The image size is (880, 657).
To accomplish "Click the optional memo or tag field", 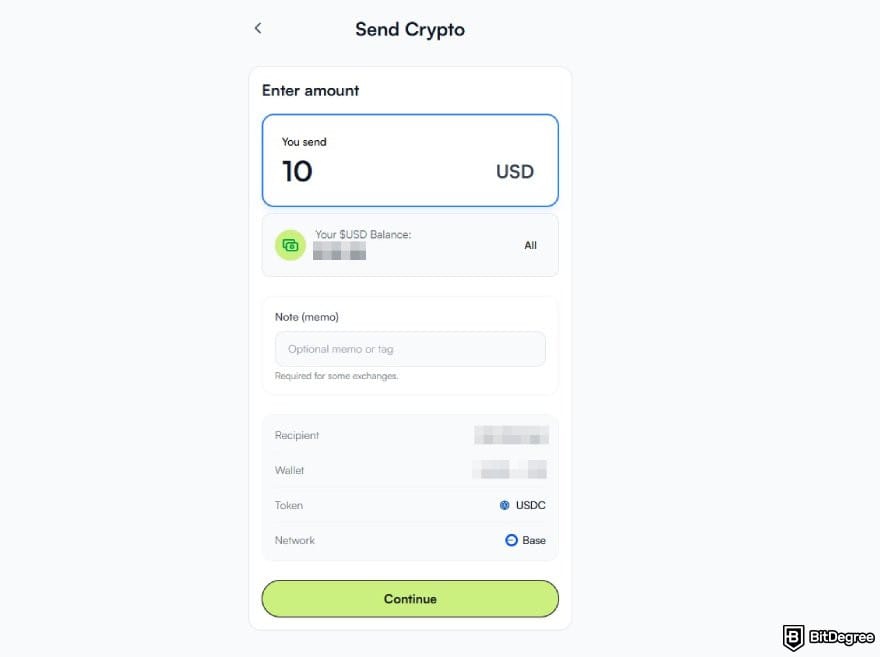I will point(410,348).
